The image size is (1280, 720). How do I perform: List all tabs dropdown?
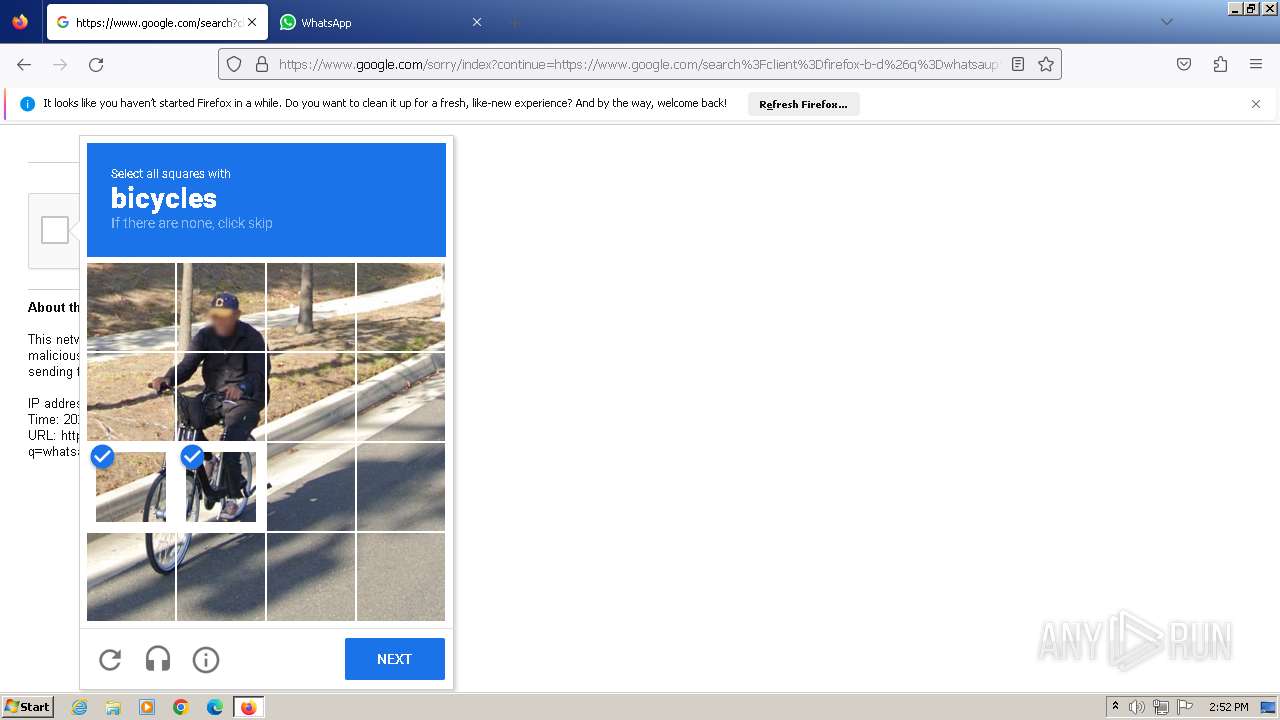[1167, 22]
